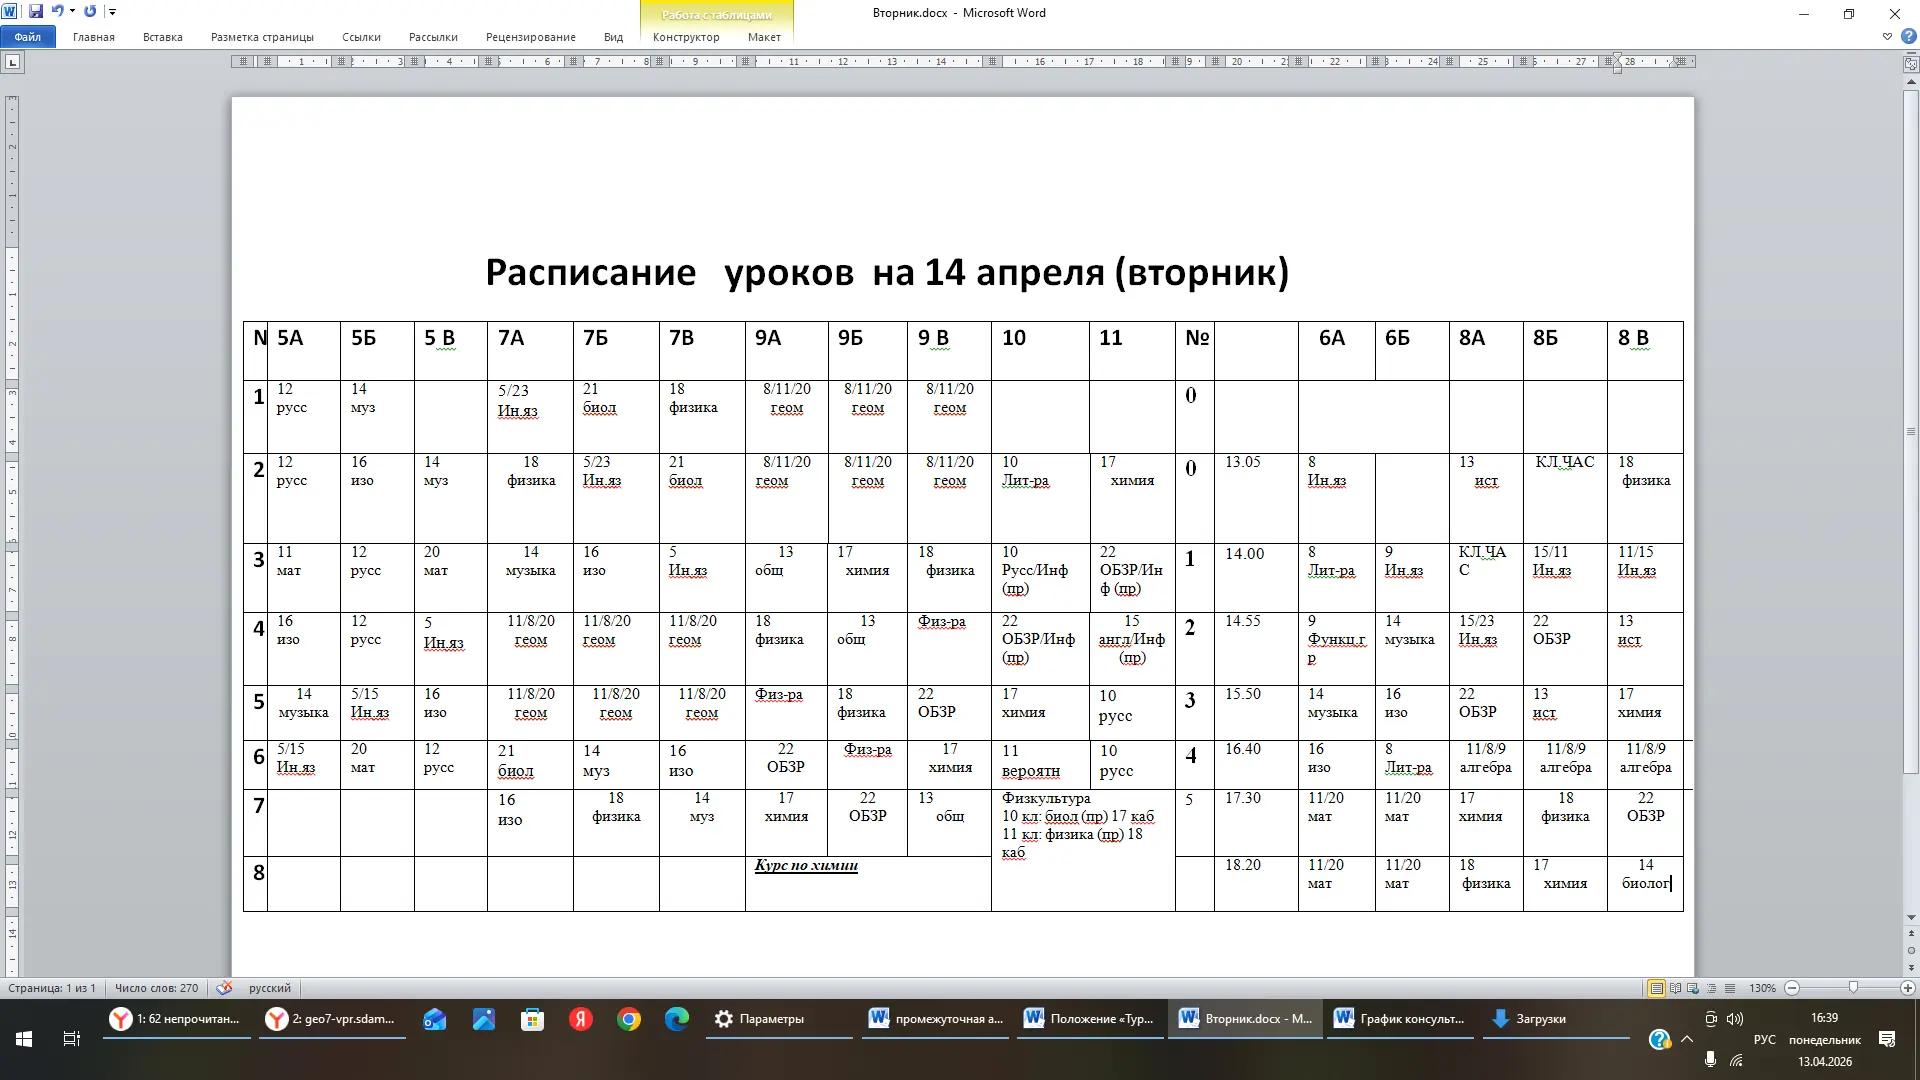Viewport: 1920px width, 1080px height.
Task: Click the 130% zoom level button
Action: click(x=1762, y=988)
